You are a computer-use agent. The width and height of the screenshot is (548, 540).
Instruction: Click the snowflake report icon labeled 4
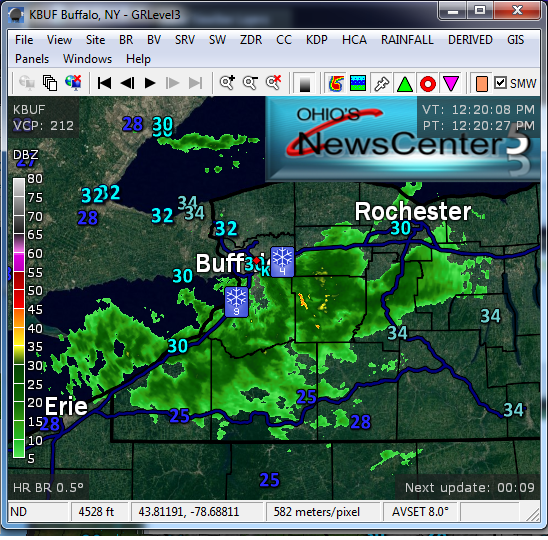pos(282,261)
